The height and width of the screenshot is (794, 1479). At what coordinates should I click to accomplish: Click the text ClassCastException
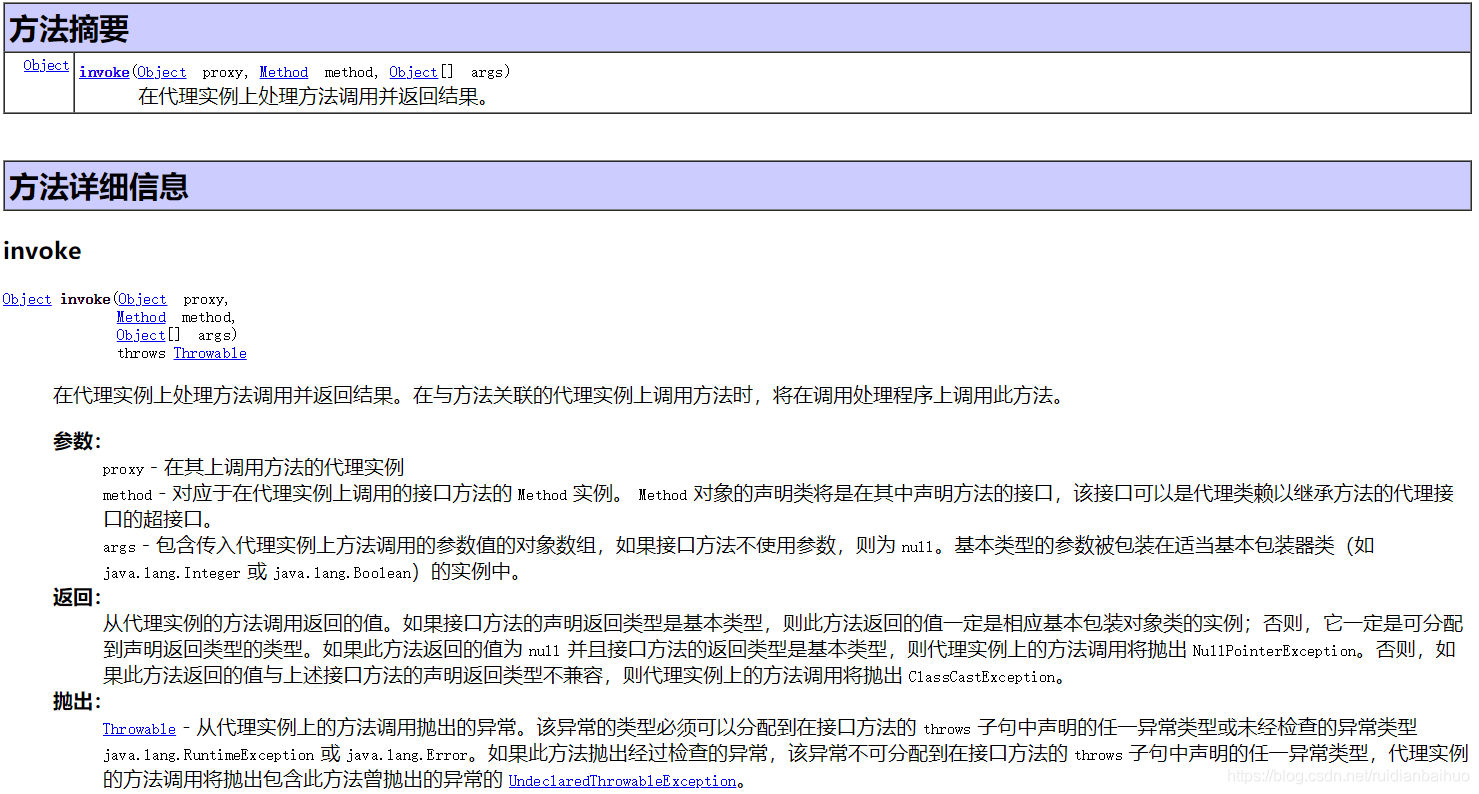(982, 677)
